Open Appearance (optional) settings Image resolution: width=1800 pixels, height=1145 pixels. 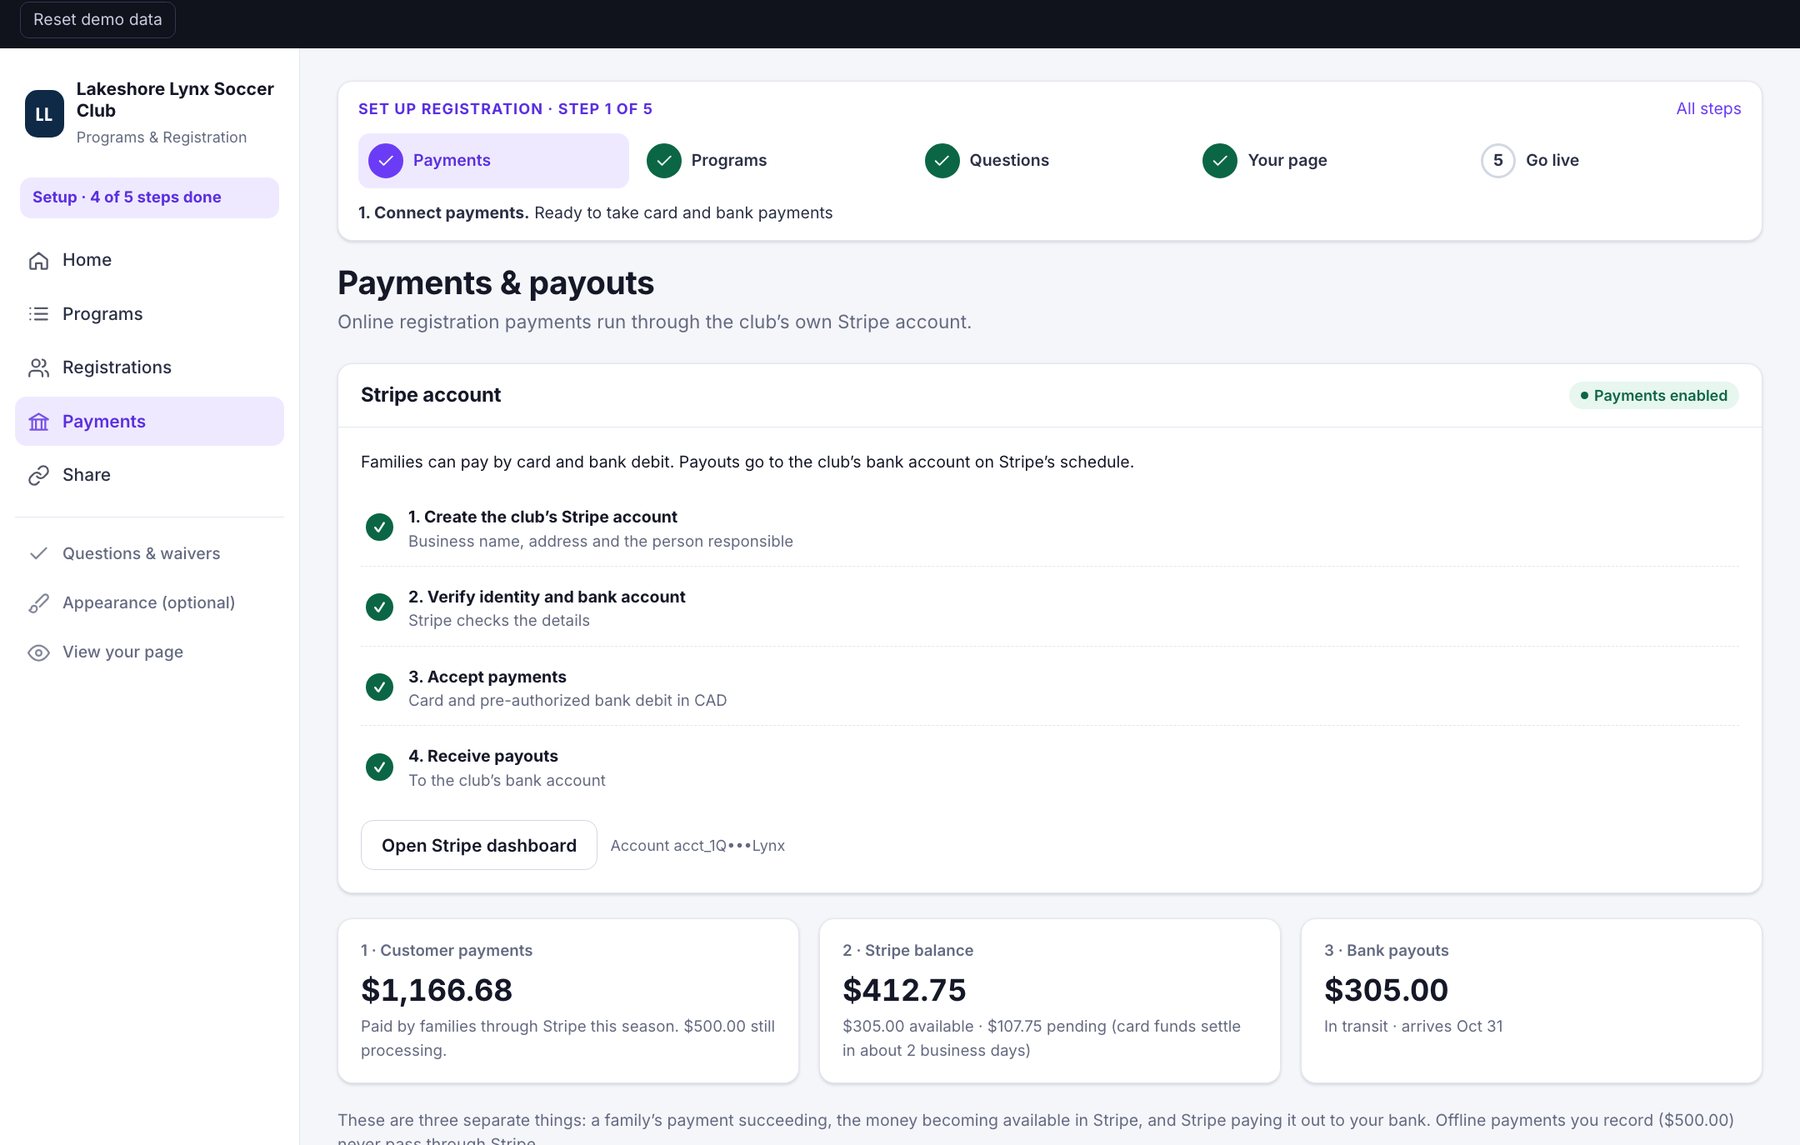pos(149,603)
